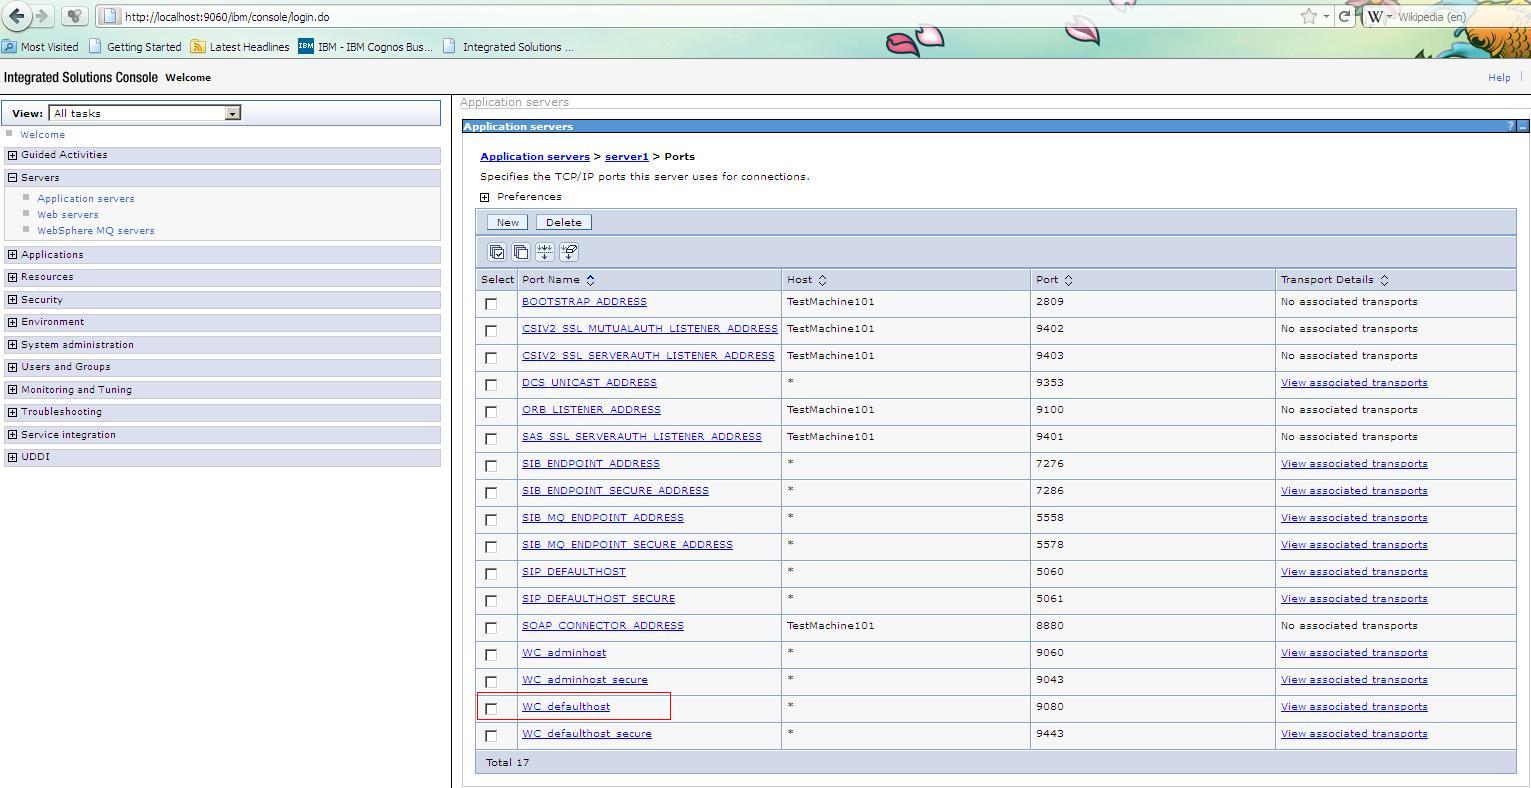Screen dimensions: 1531x788
Task: Check the WC_defaulthost row checkbox
Action: 492,709
